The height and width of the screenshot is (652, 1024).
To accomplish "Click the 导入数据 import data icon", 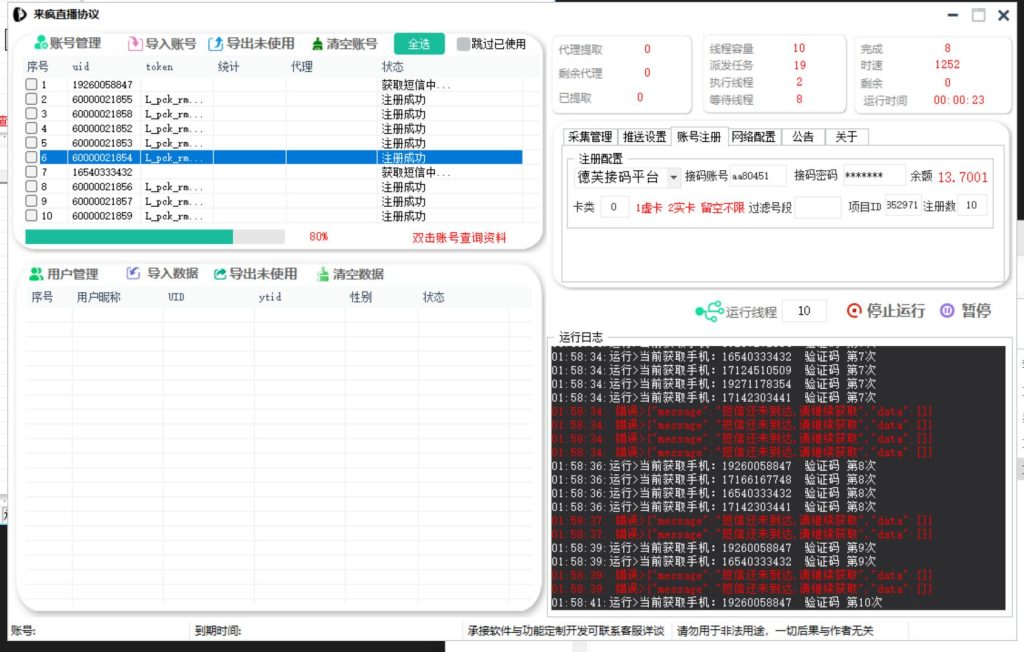I will point(134,274).
